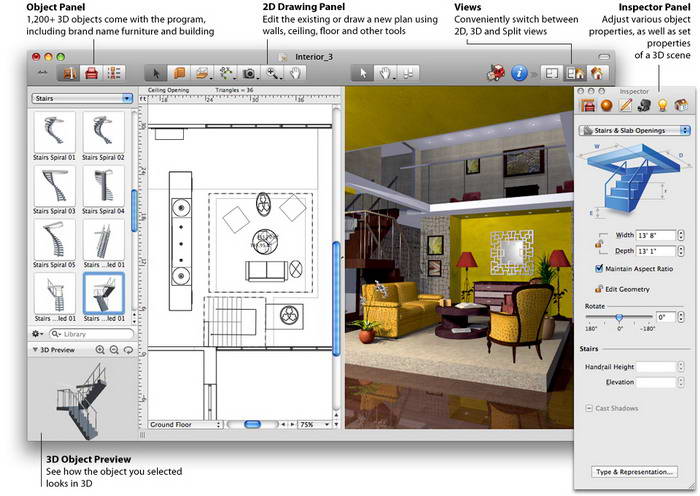The image size is (700, 496).
Task: Open the building settings Inspector tab
Action: point(681,105)
